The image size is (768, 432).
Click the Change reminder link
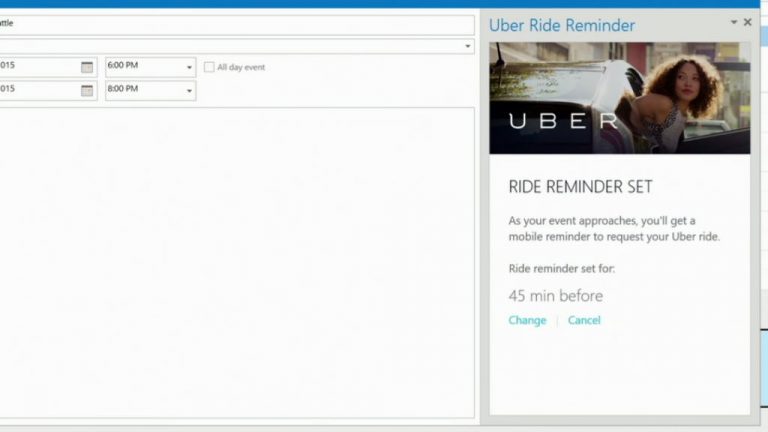click(x=527, y=320)
